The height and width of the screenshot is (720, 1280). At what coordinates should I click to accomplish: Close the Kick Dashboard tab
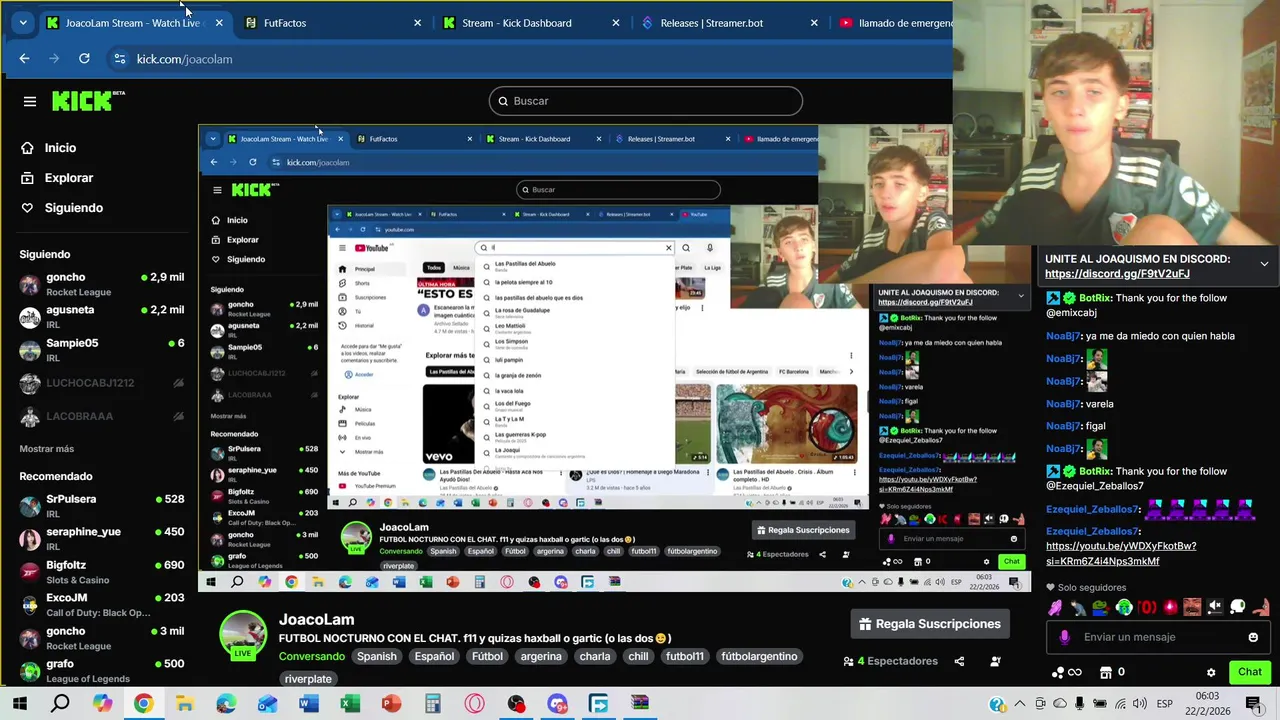point(616,23)
